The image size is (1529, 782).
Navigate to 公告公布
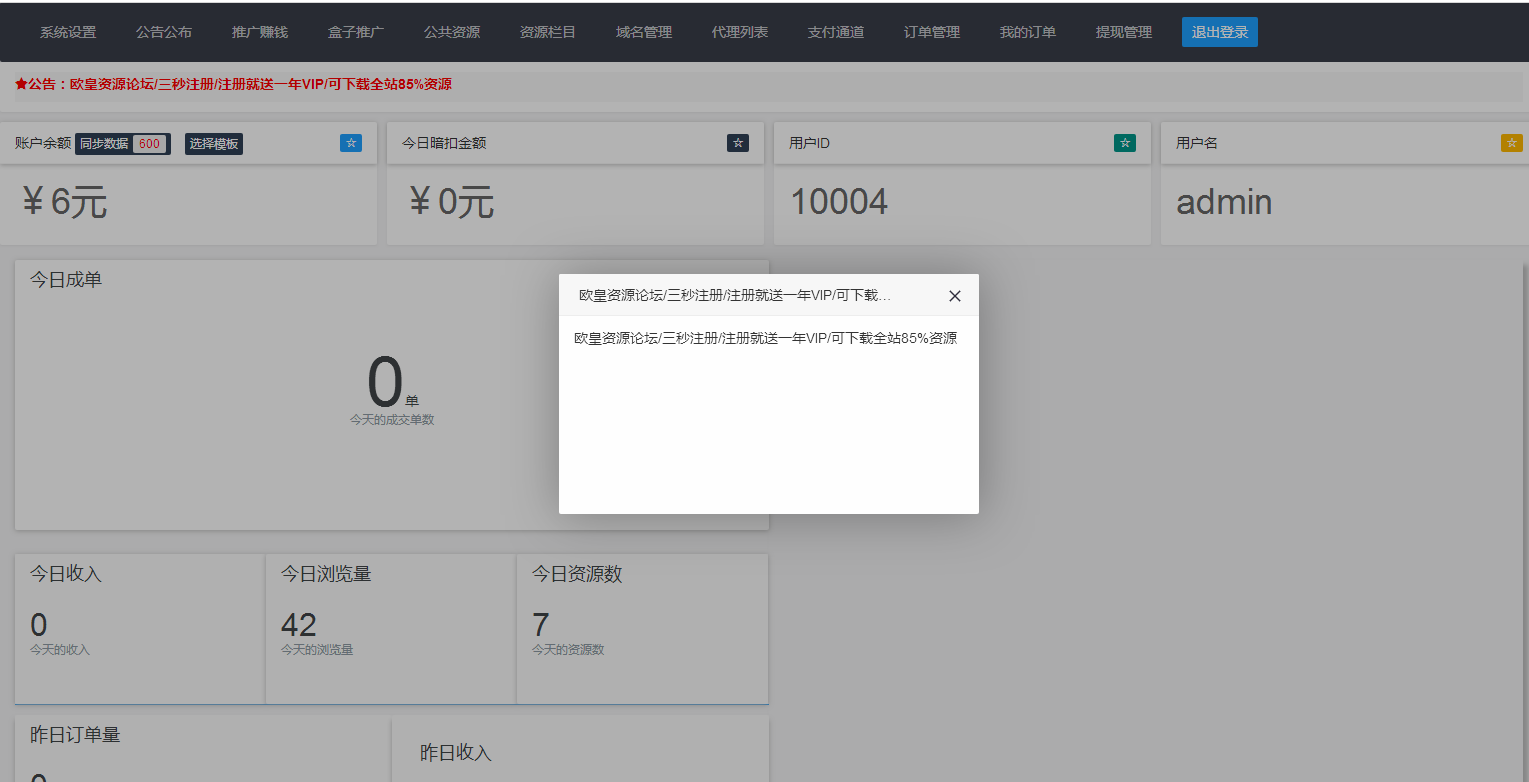163,31
